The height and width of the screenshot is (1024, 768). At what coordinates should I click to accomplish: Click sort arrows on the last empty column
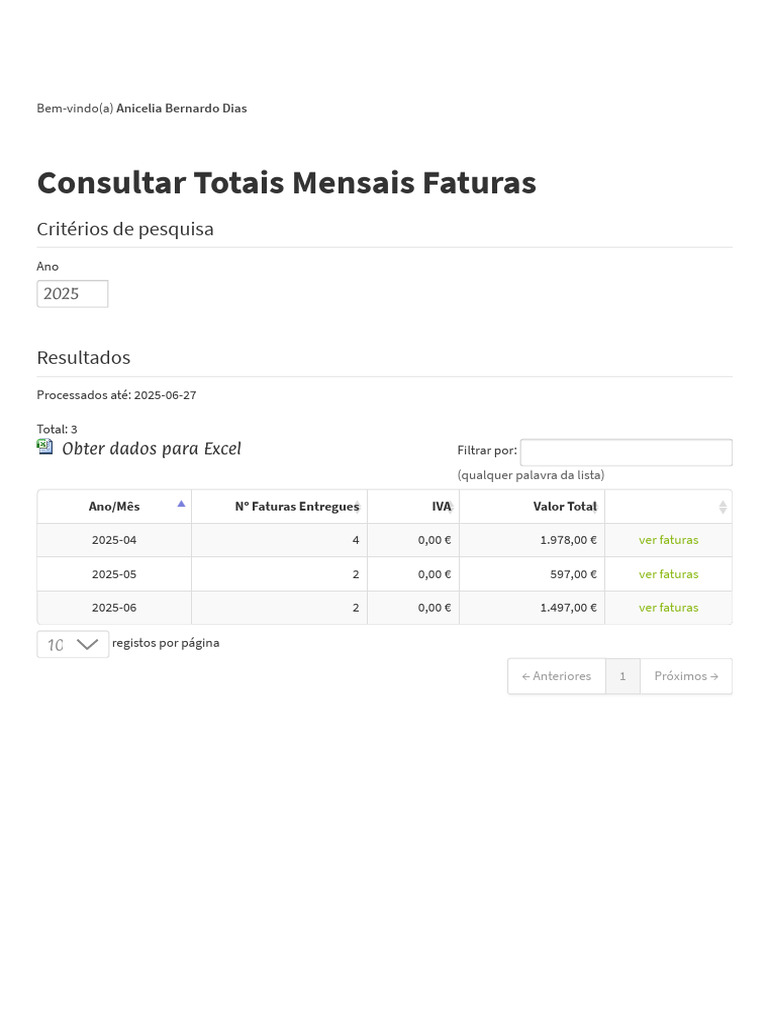pyautogui.click(x=723, y=507)
